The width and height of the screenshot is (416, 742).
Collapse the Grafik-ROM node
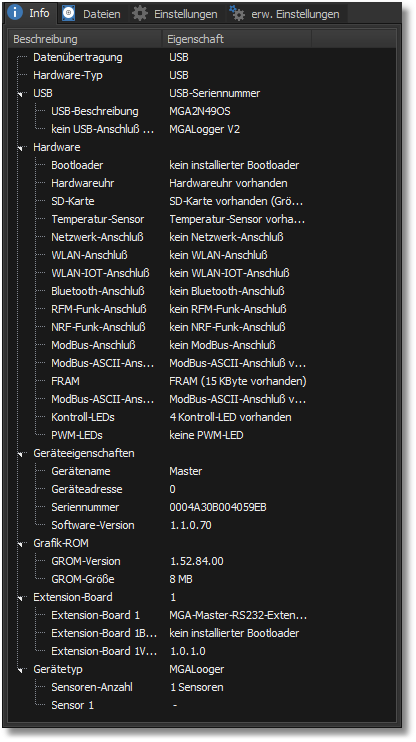tap(21, 544)
